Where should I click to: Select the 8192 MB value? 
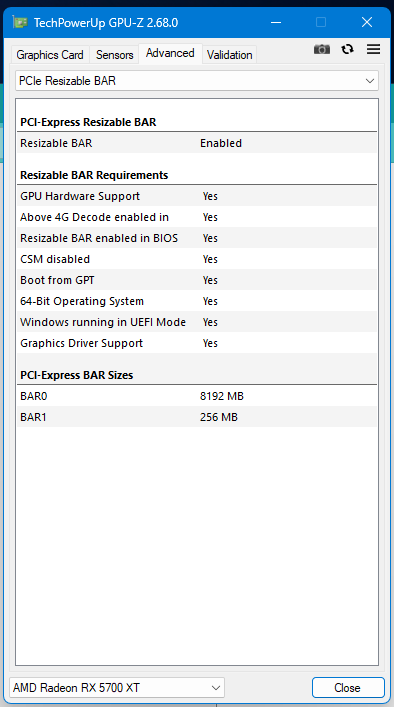click(222, 396)
